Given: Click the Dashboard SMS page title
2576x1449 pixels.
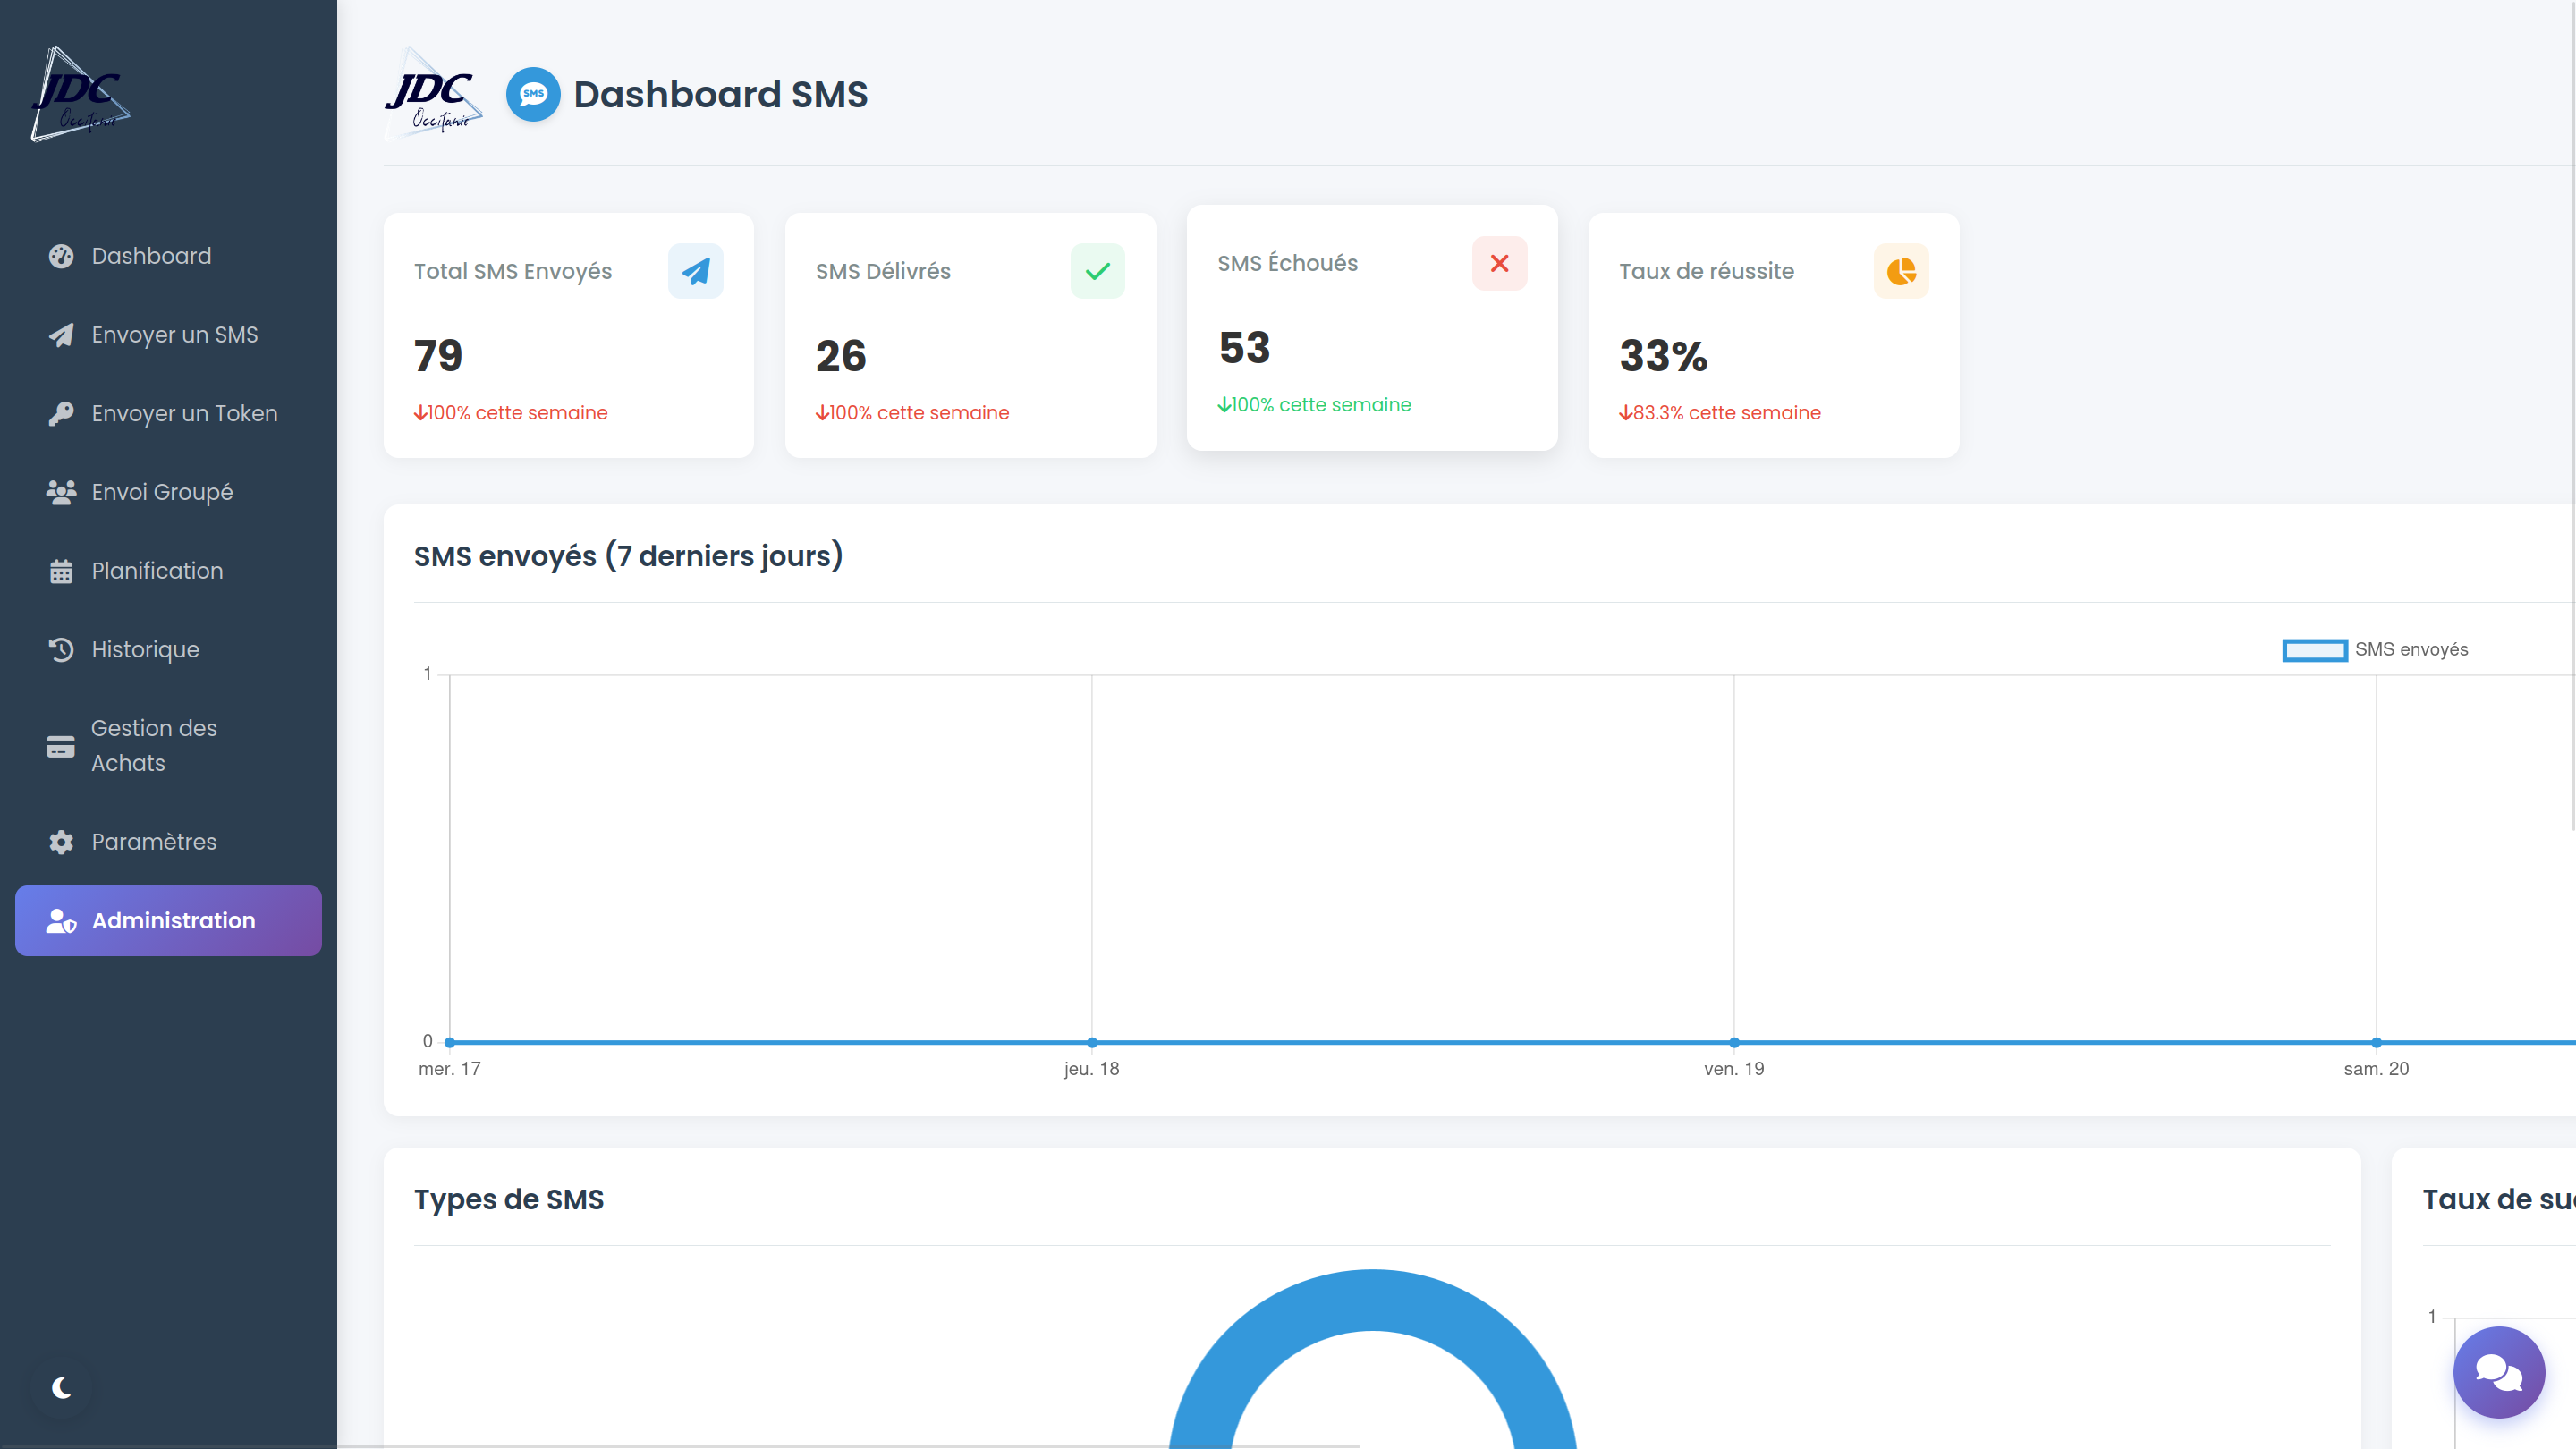Looking at the screenshot, I should pos(720,94).
